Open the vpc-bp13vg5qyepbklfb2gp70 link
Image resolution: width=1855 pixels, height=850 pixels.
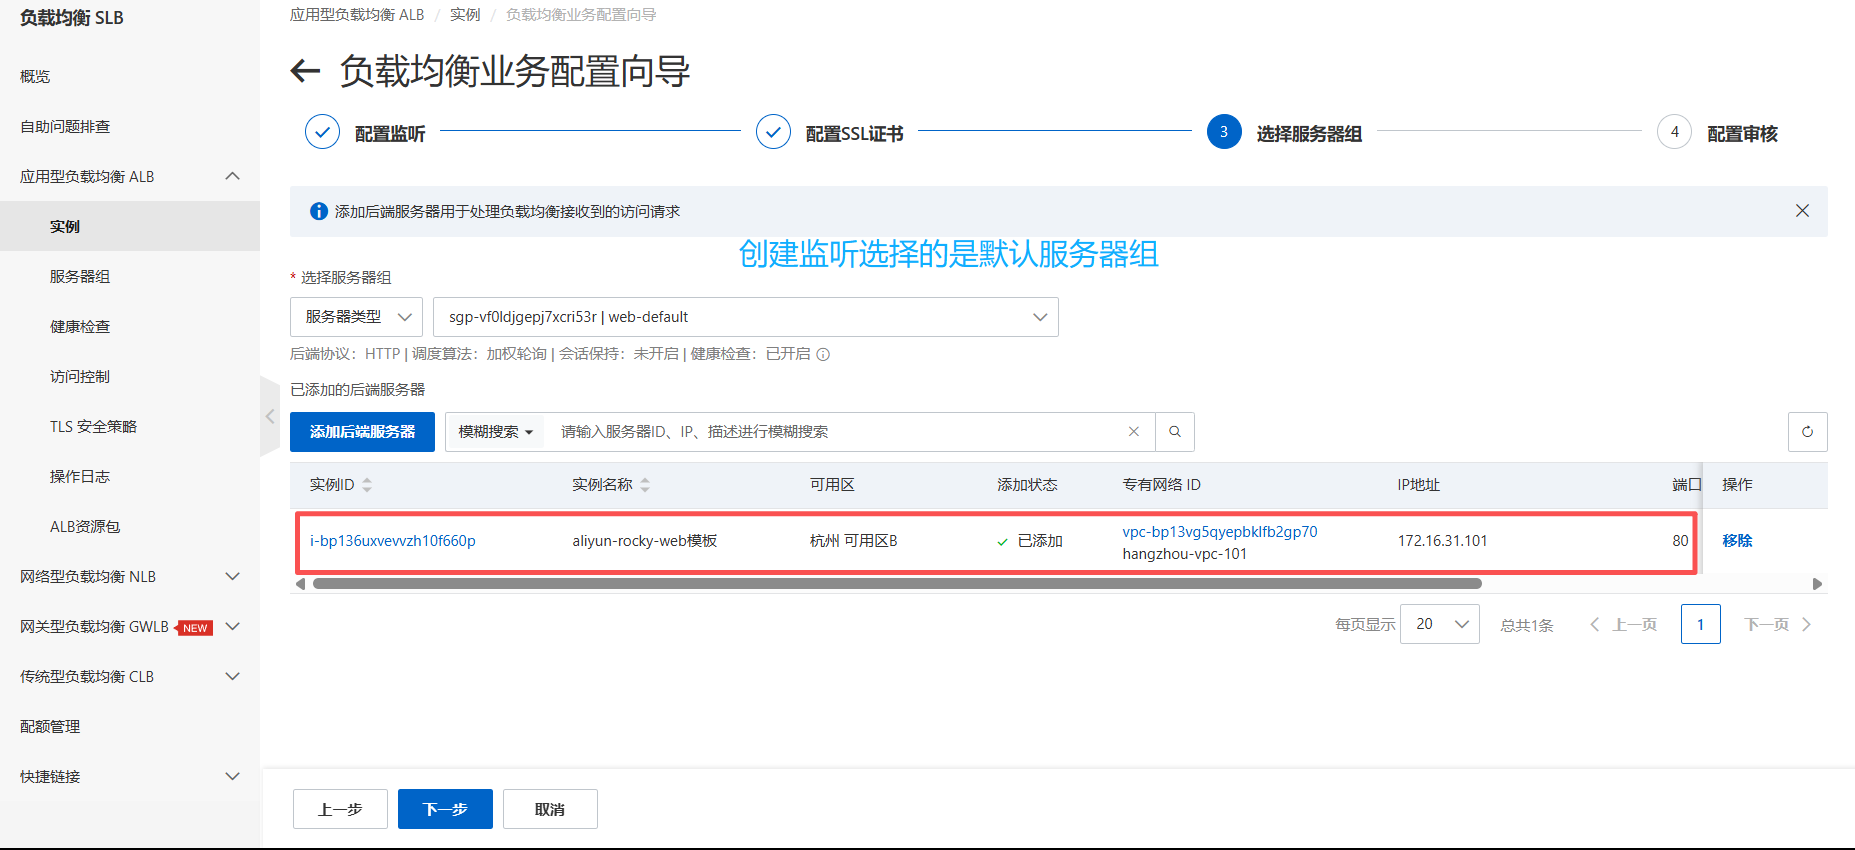1220,532
